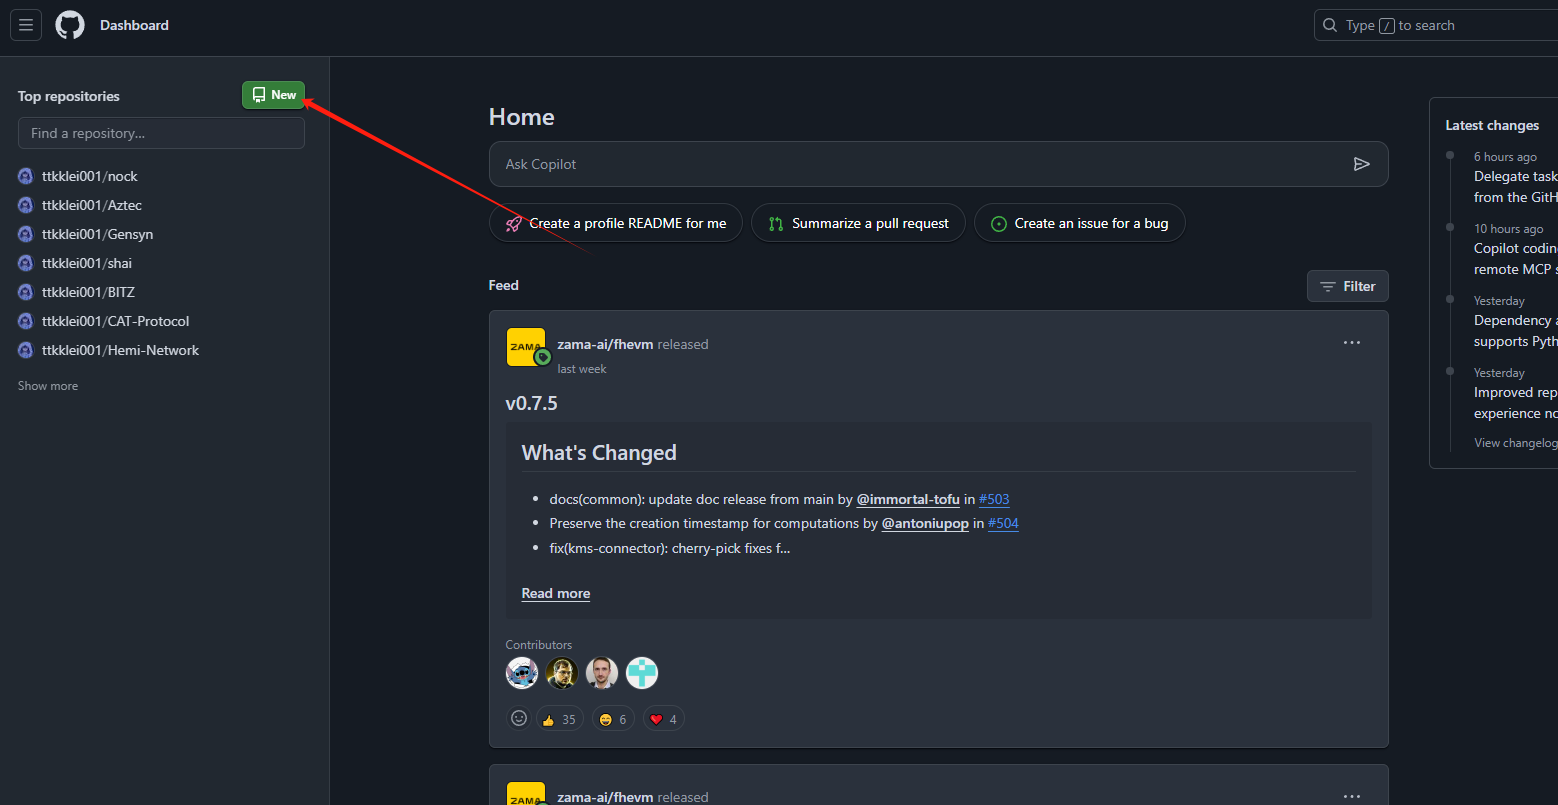Image resolution: width=1558 pixels, height=805 pixels.
Task: Click the avatar beside ttkklei001/nock
Action: tap(26, 176)
